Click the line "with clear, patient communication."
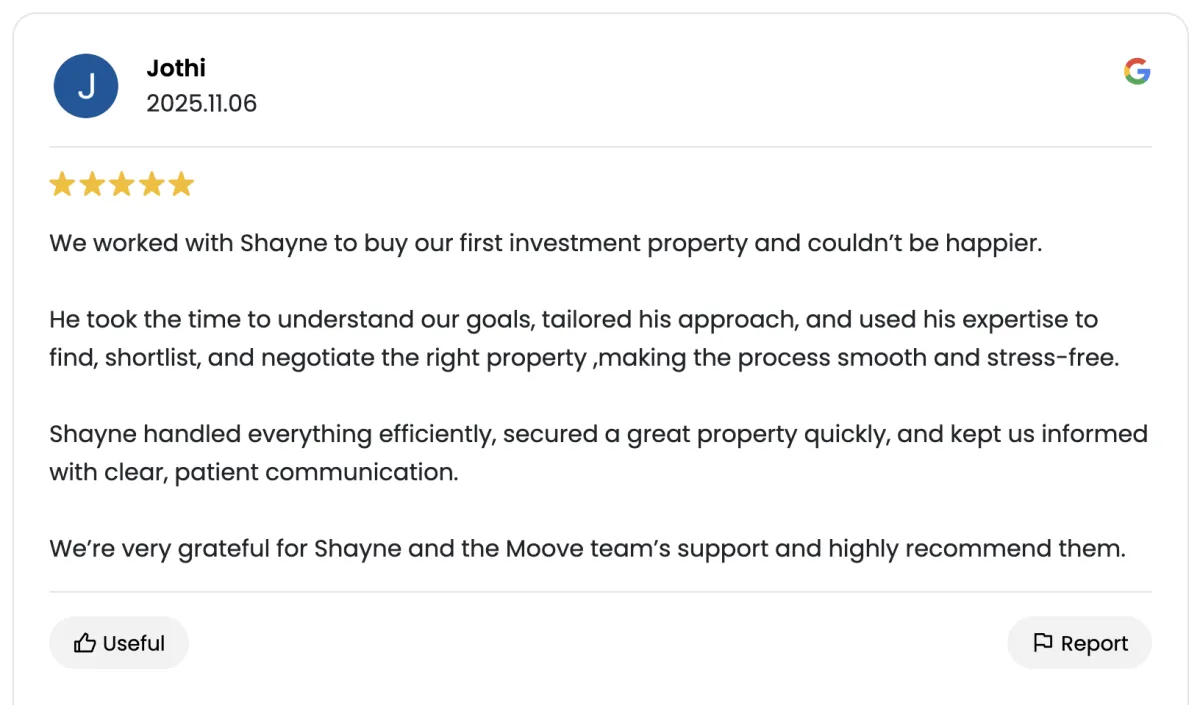This screenshot has height=705, width=1200. (254, 472)
